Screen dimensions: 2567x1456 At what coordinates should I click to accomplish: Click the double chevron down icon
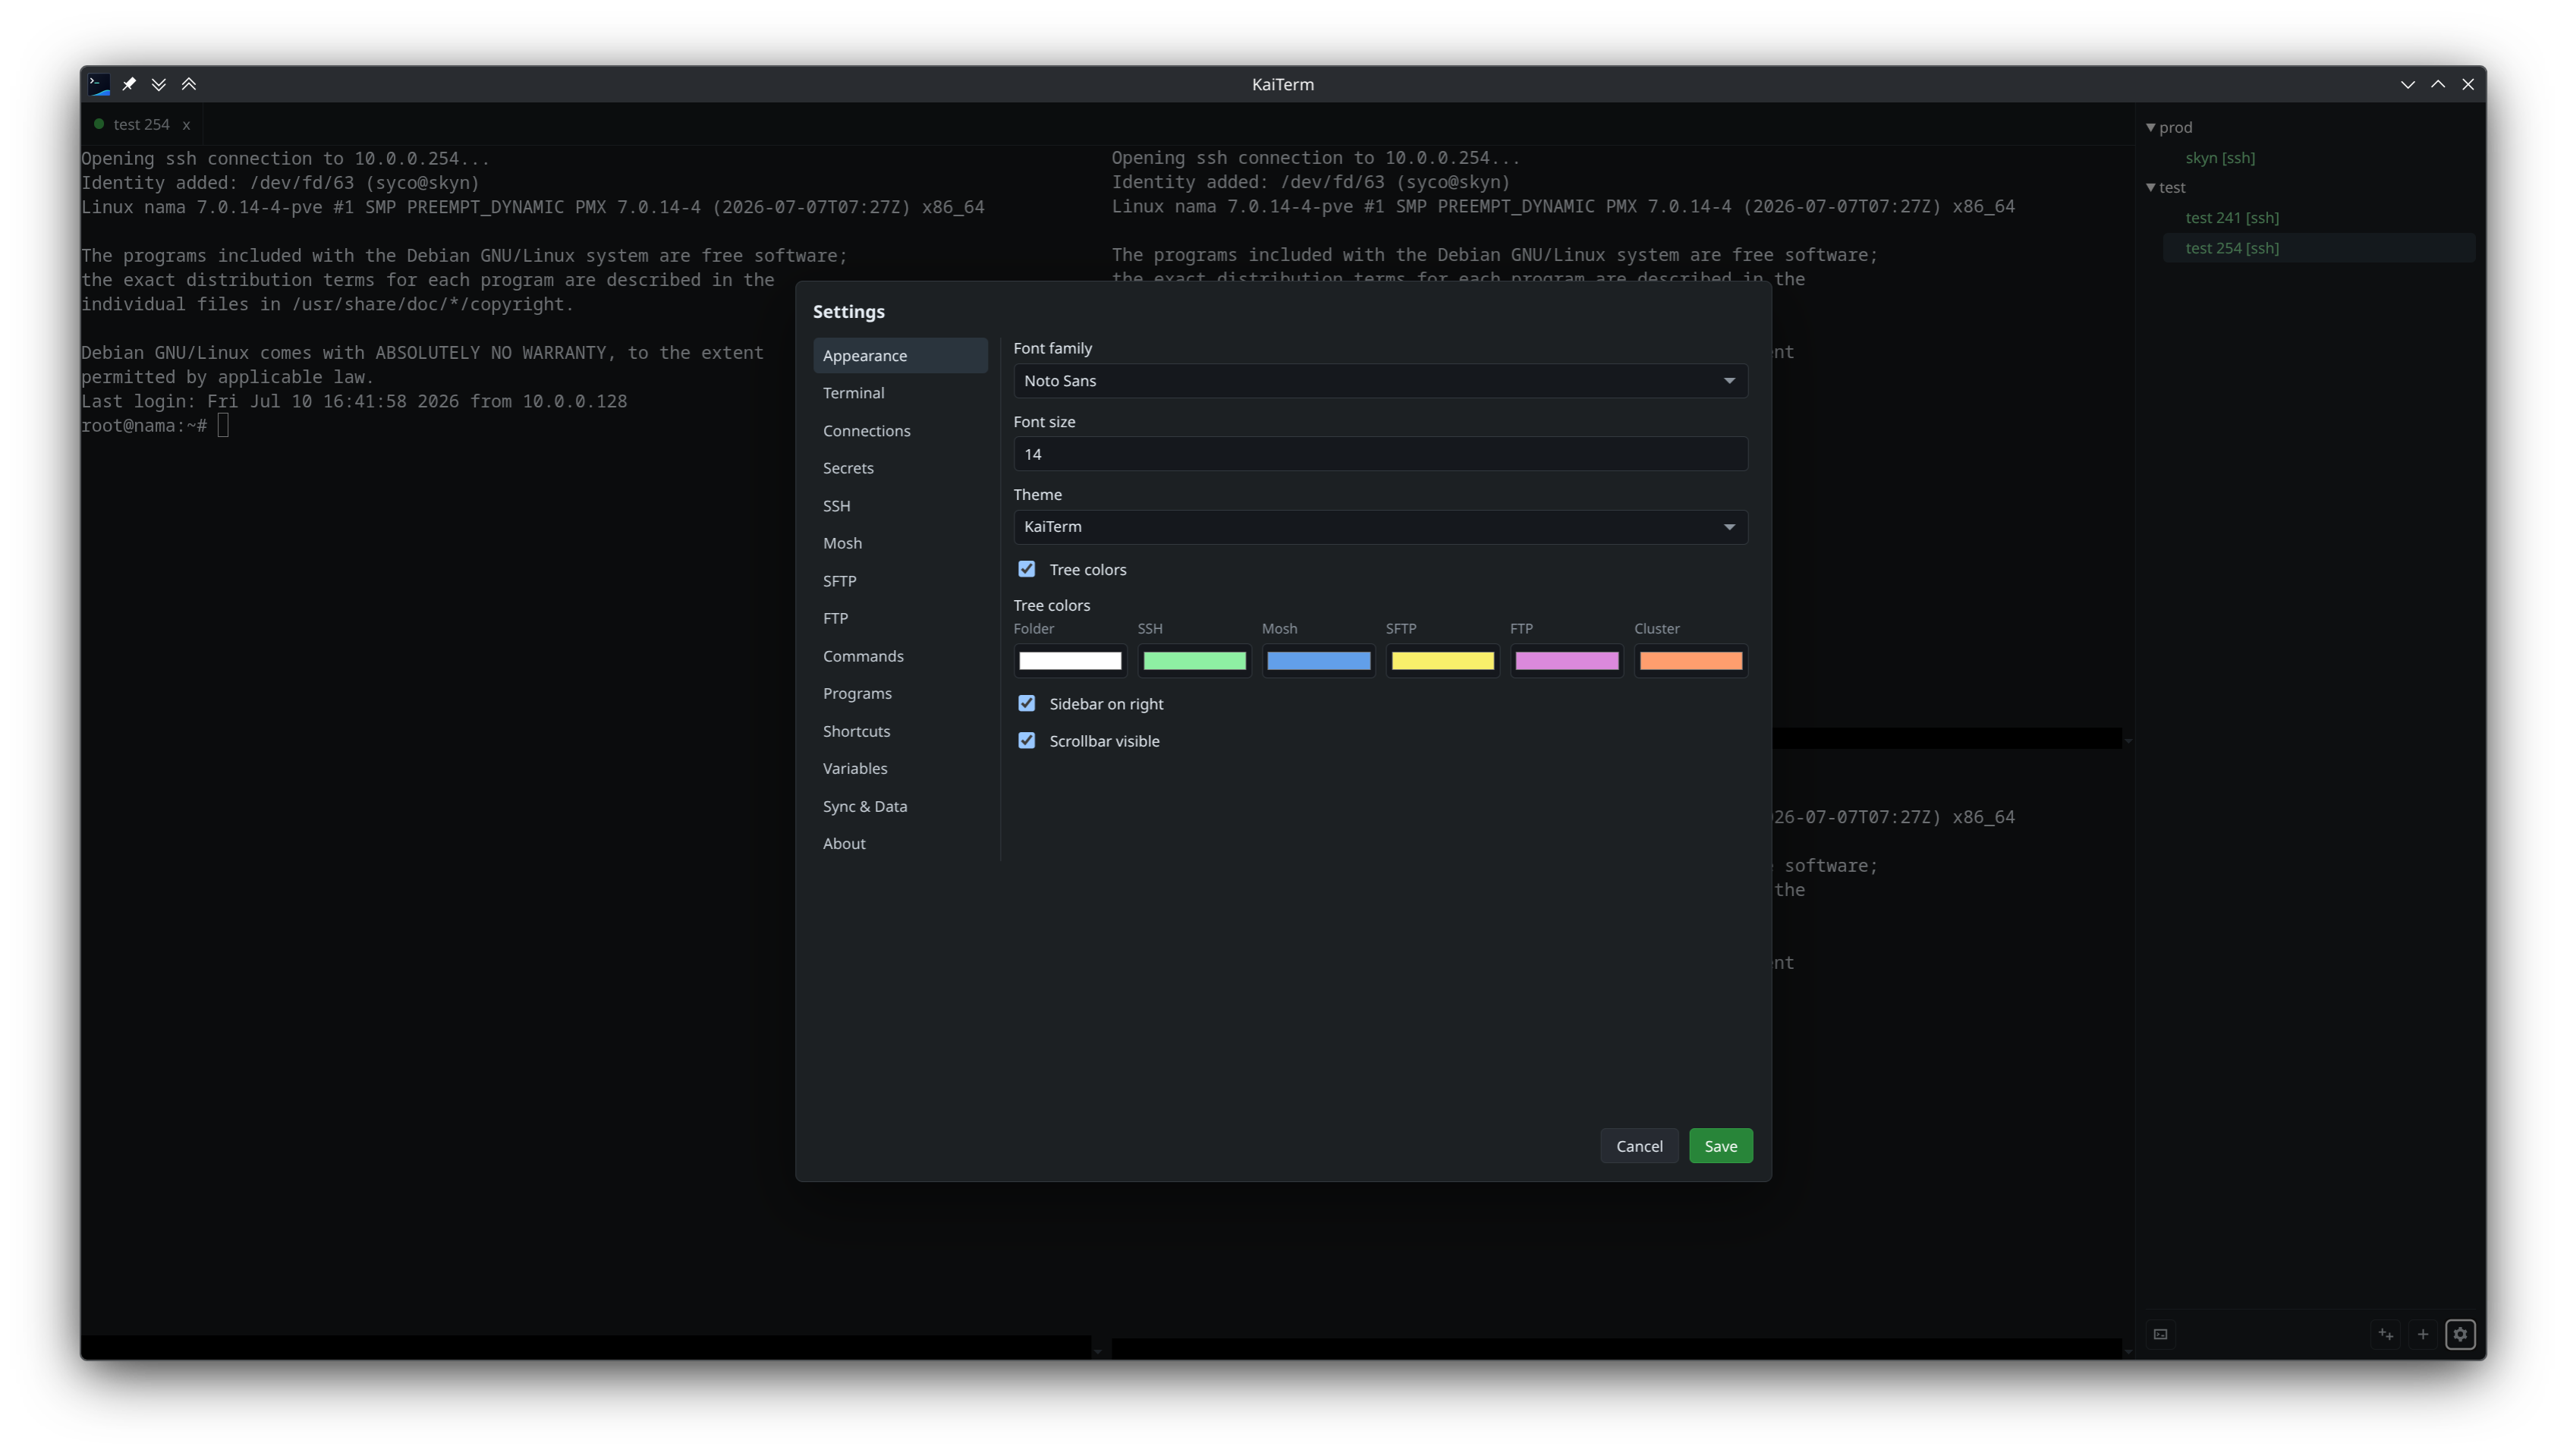[159, 84]
